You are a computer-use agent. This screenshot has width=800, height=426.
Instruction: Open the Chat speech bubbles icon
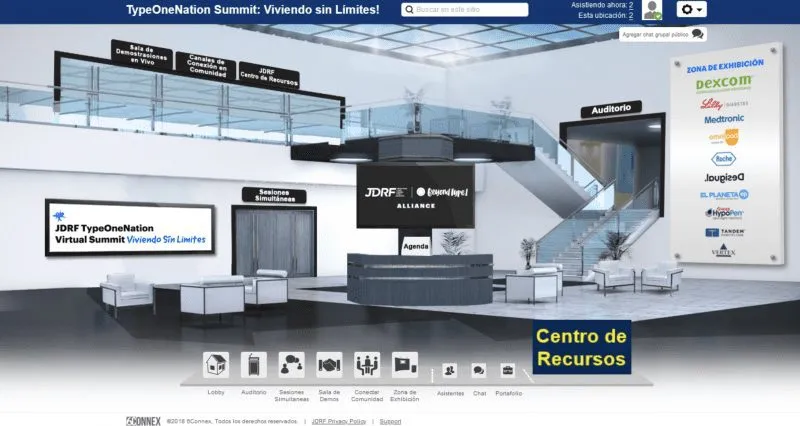(x=479, y=370)
